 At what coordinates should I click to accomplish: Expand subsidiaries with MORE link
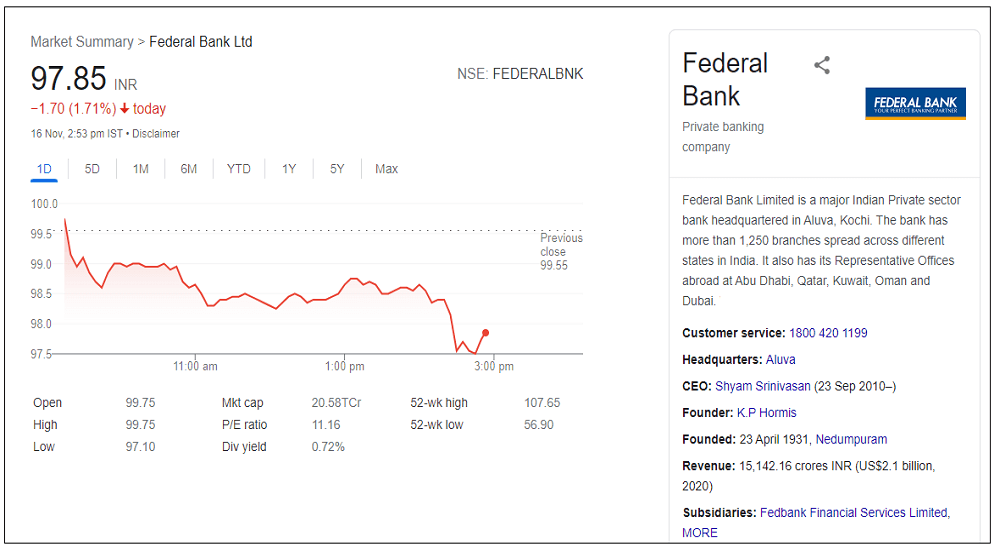(x=700, y=533)
